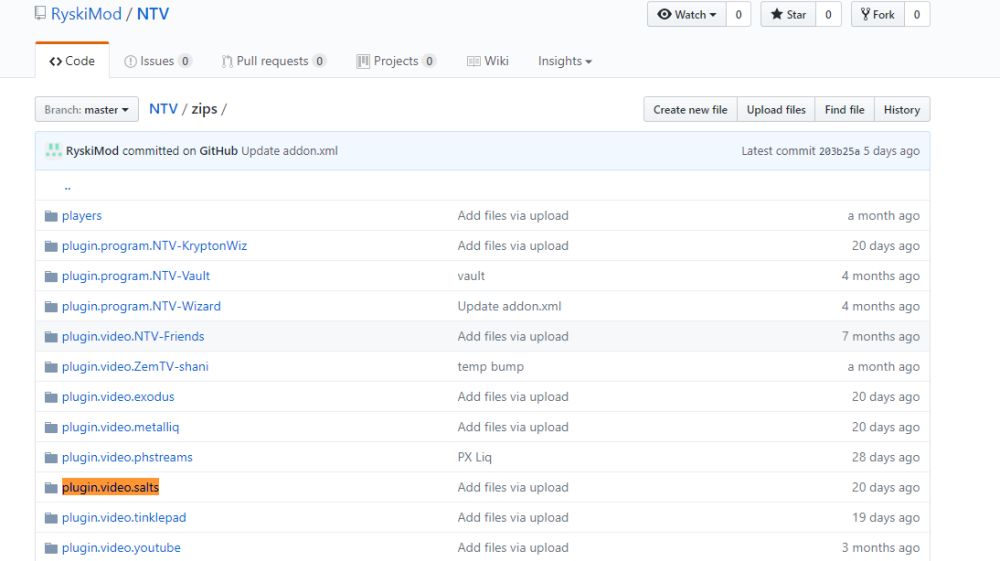Click the folder icon beside plugin.video.tinklepad
This screenshot has height=561, width=1000.
tap(51, 518)
